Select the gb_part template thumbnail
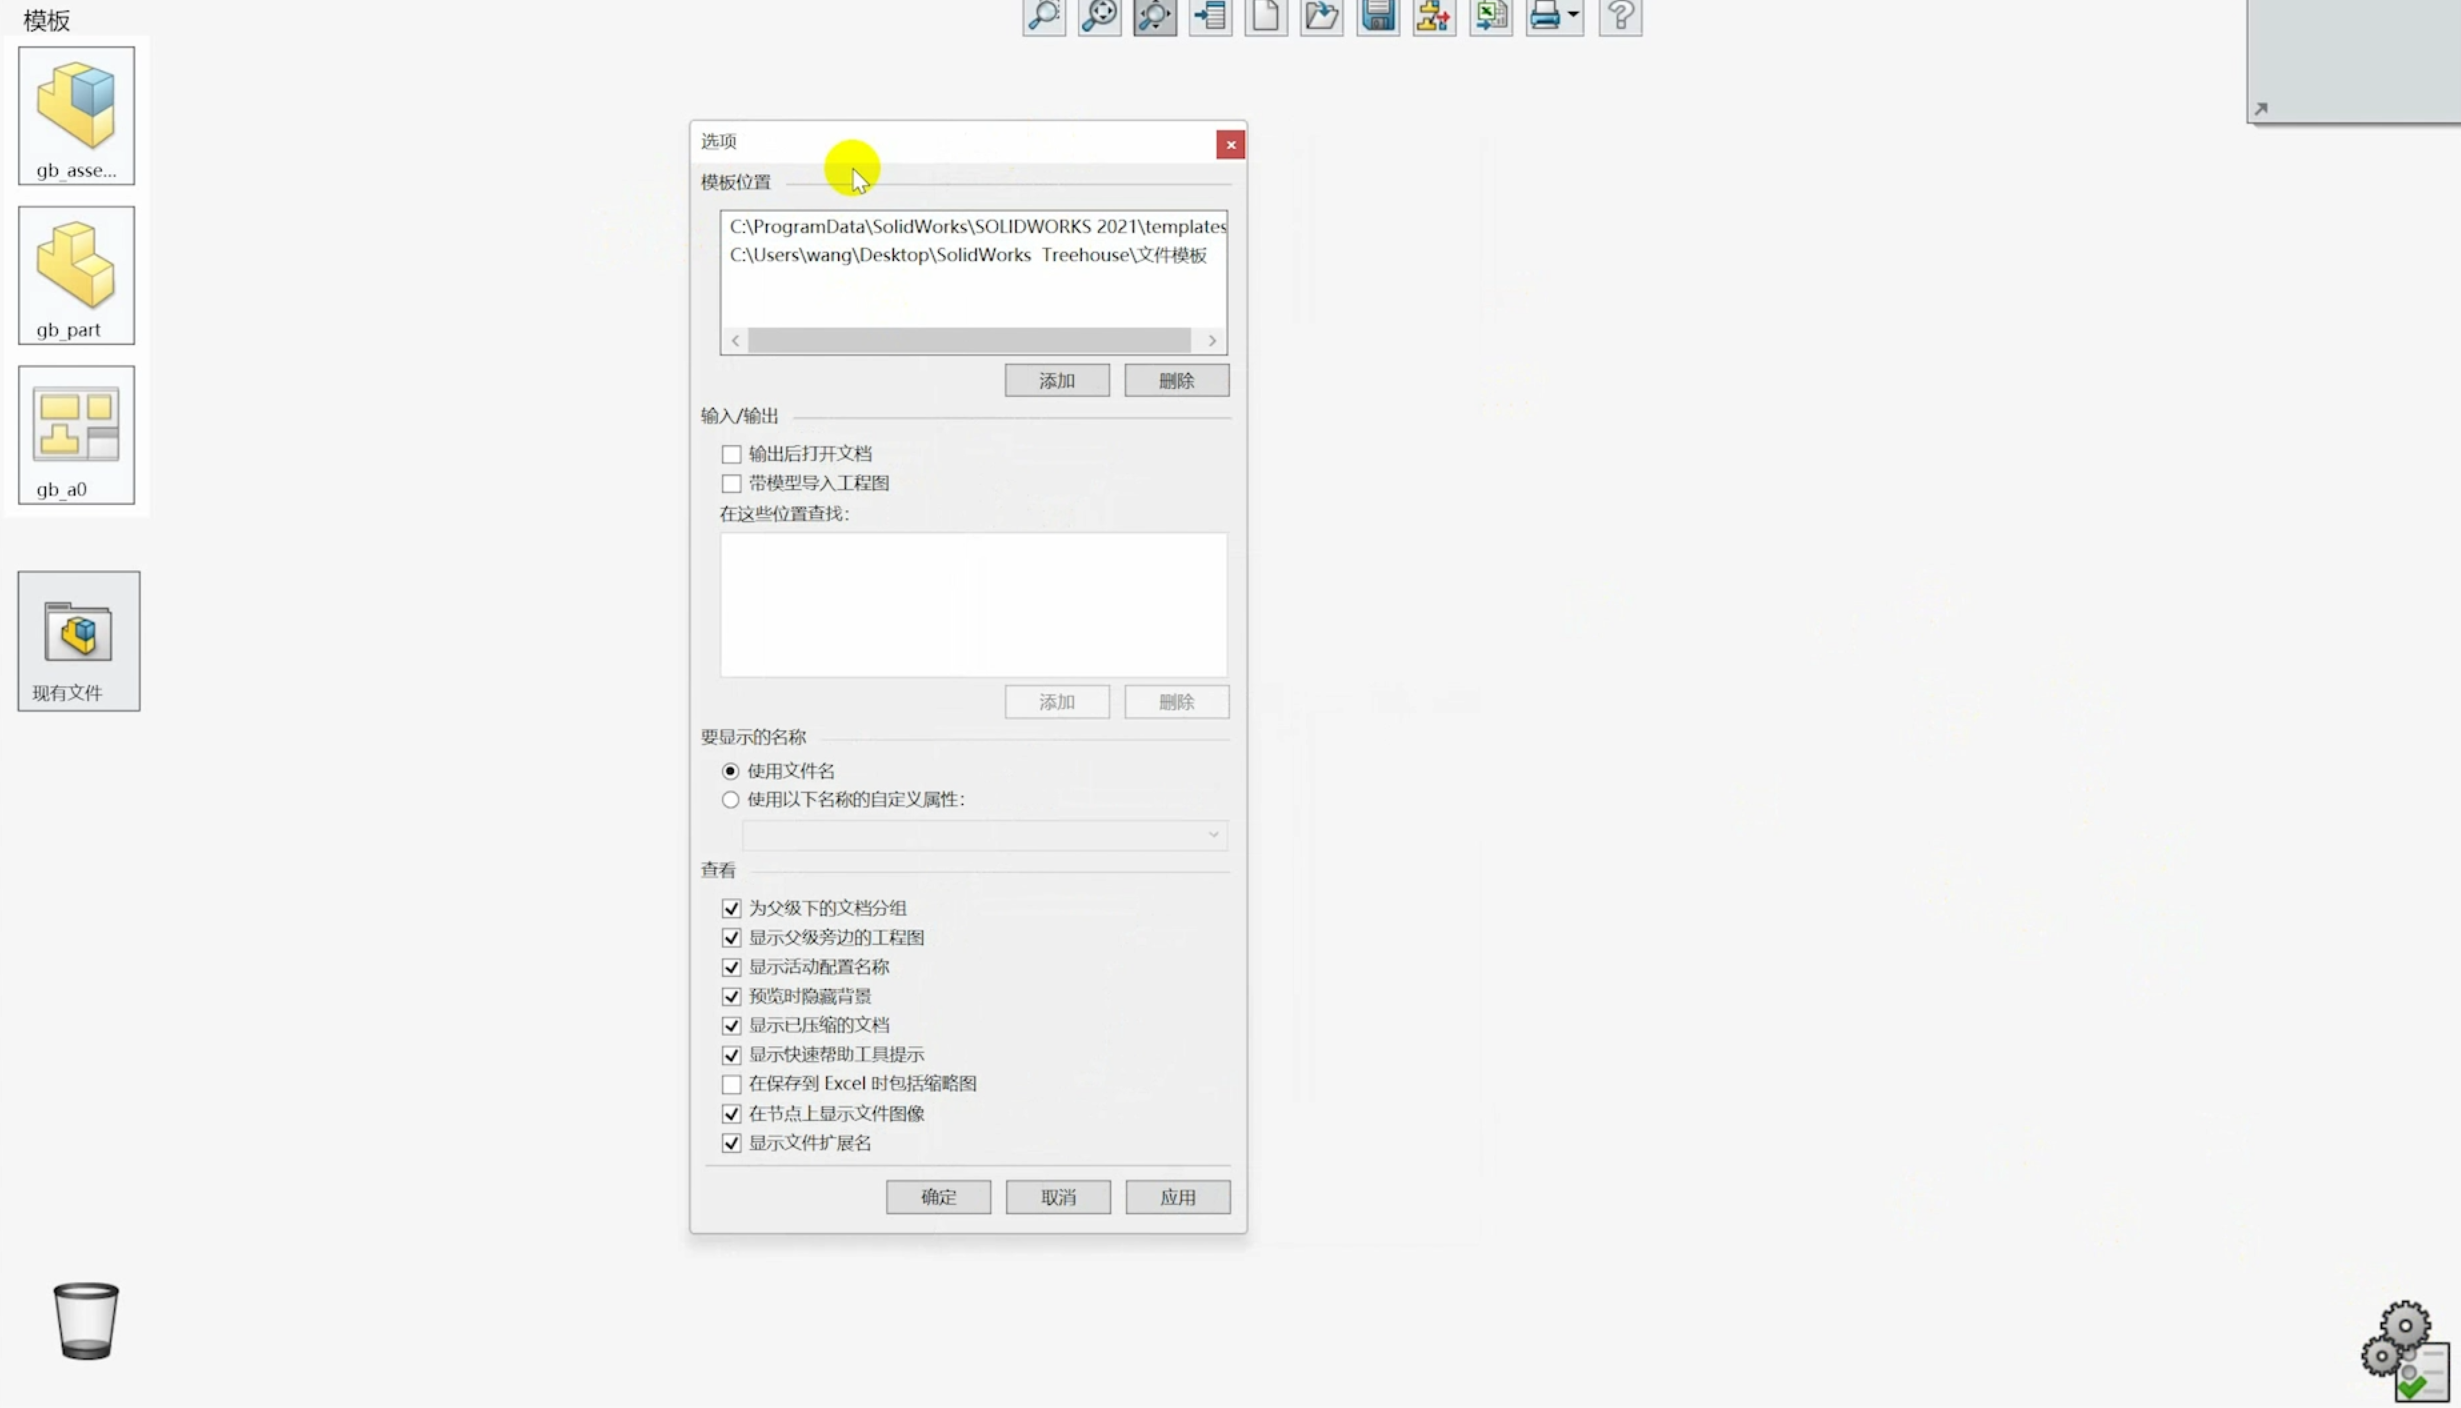Screen dimensions: 2461x1408 point(76,275)
